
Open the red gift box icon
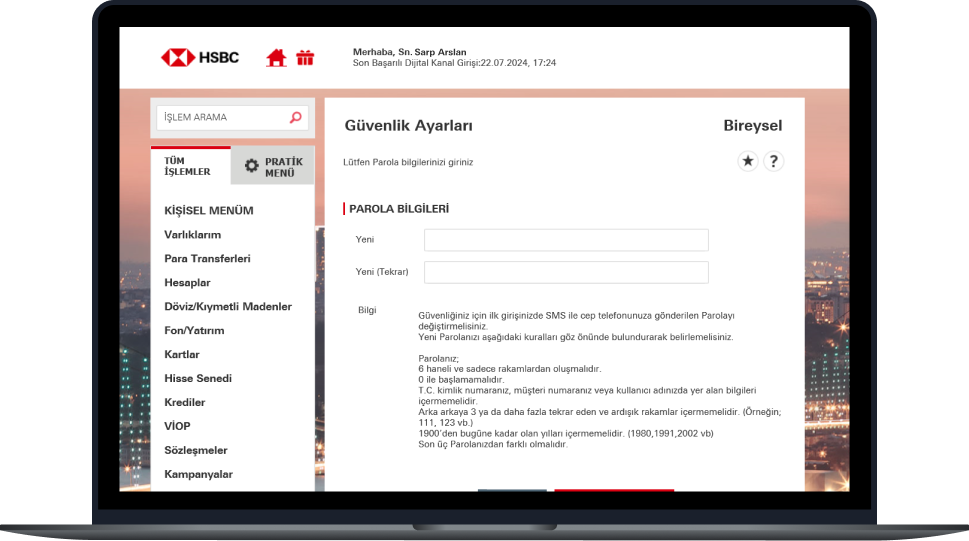[x=305, y=58]
